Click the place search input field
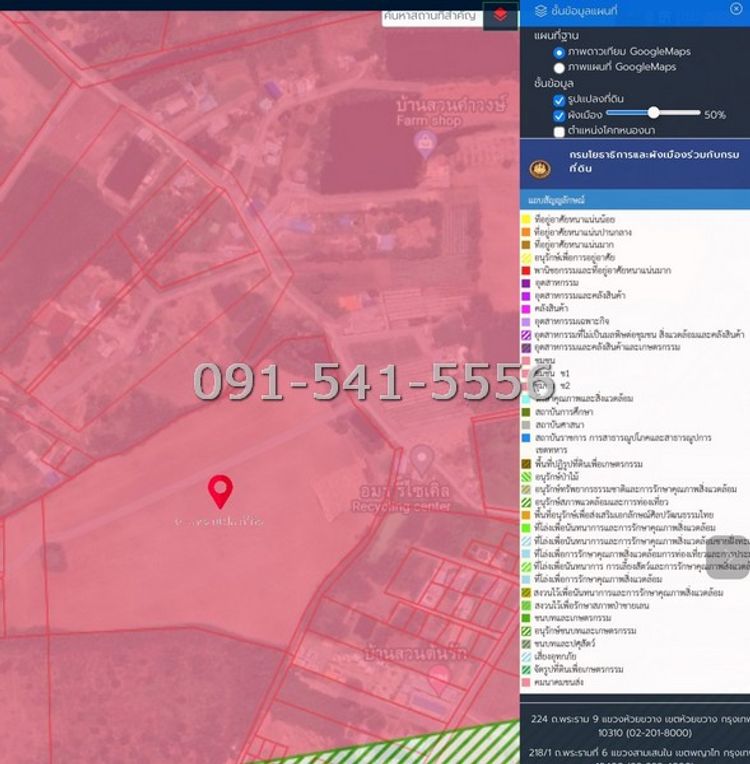The width and height of the screenshot is (750, 764). tap(430, 16)
